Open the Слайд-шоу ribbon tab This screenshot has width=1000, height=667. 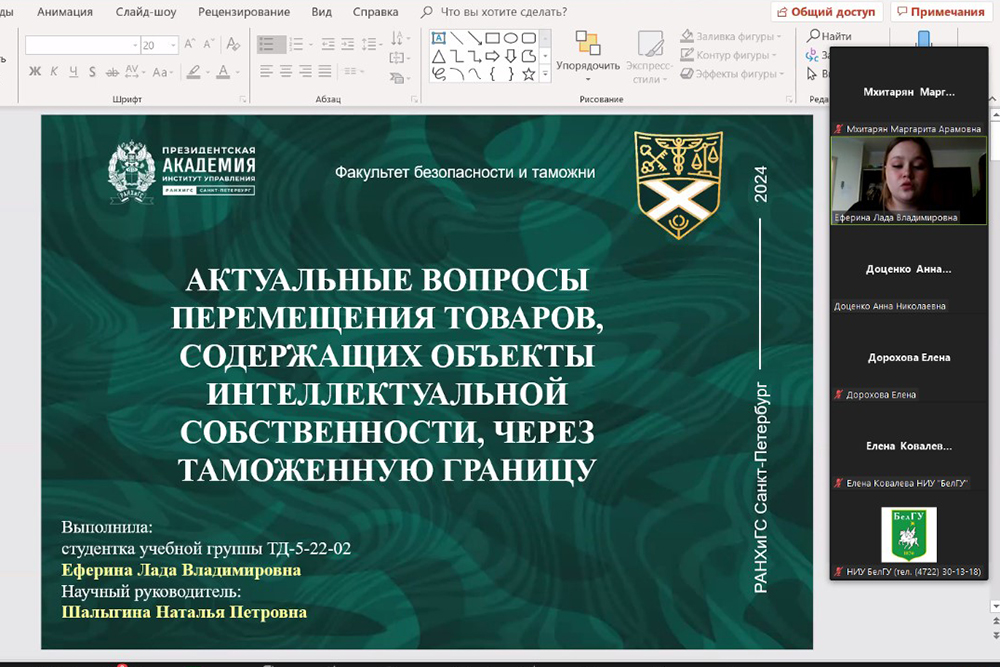(x=148, y=12)
